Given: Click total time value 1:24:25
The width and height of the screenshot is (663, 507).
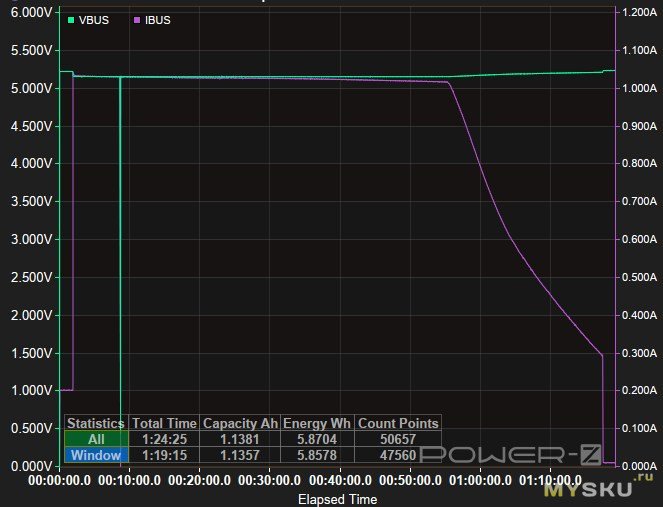Looking at the screenshot, I should pyautogui.click(x=164, y=439).
